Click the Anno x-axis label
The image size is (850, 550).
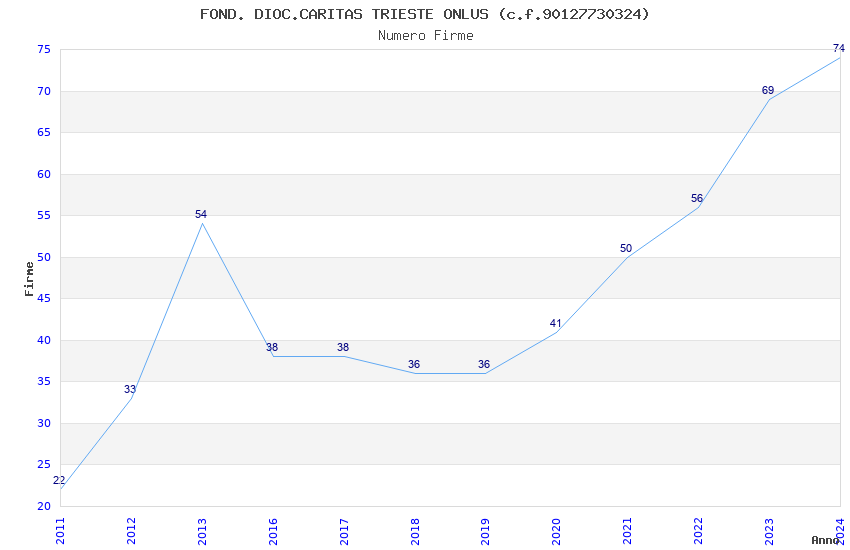825,540
